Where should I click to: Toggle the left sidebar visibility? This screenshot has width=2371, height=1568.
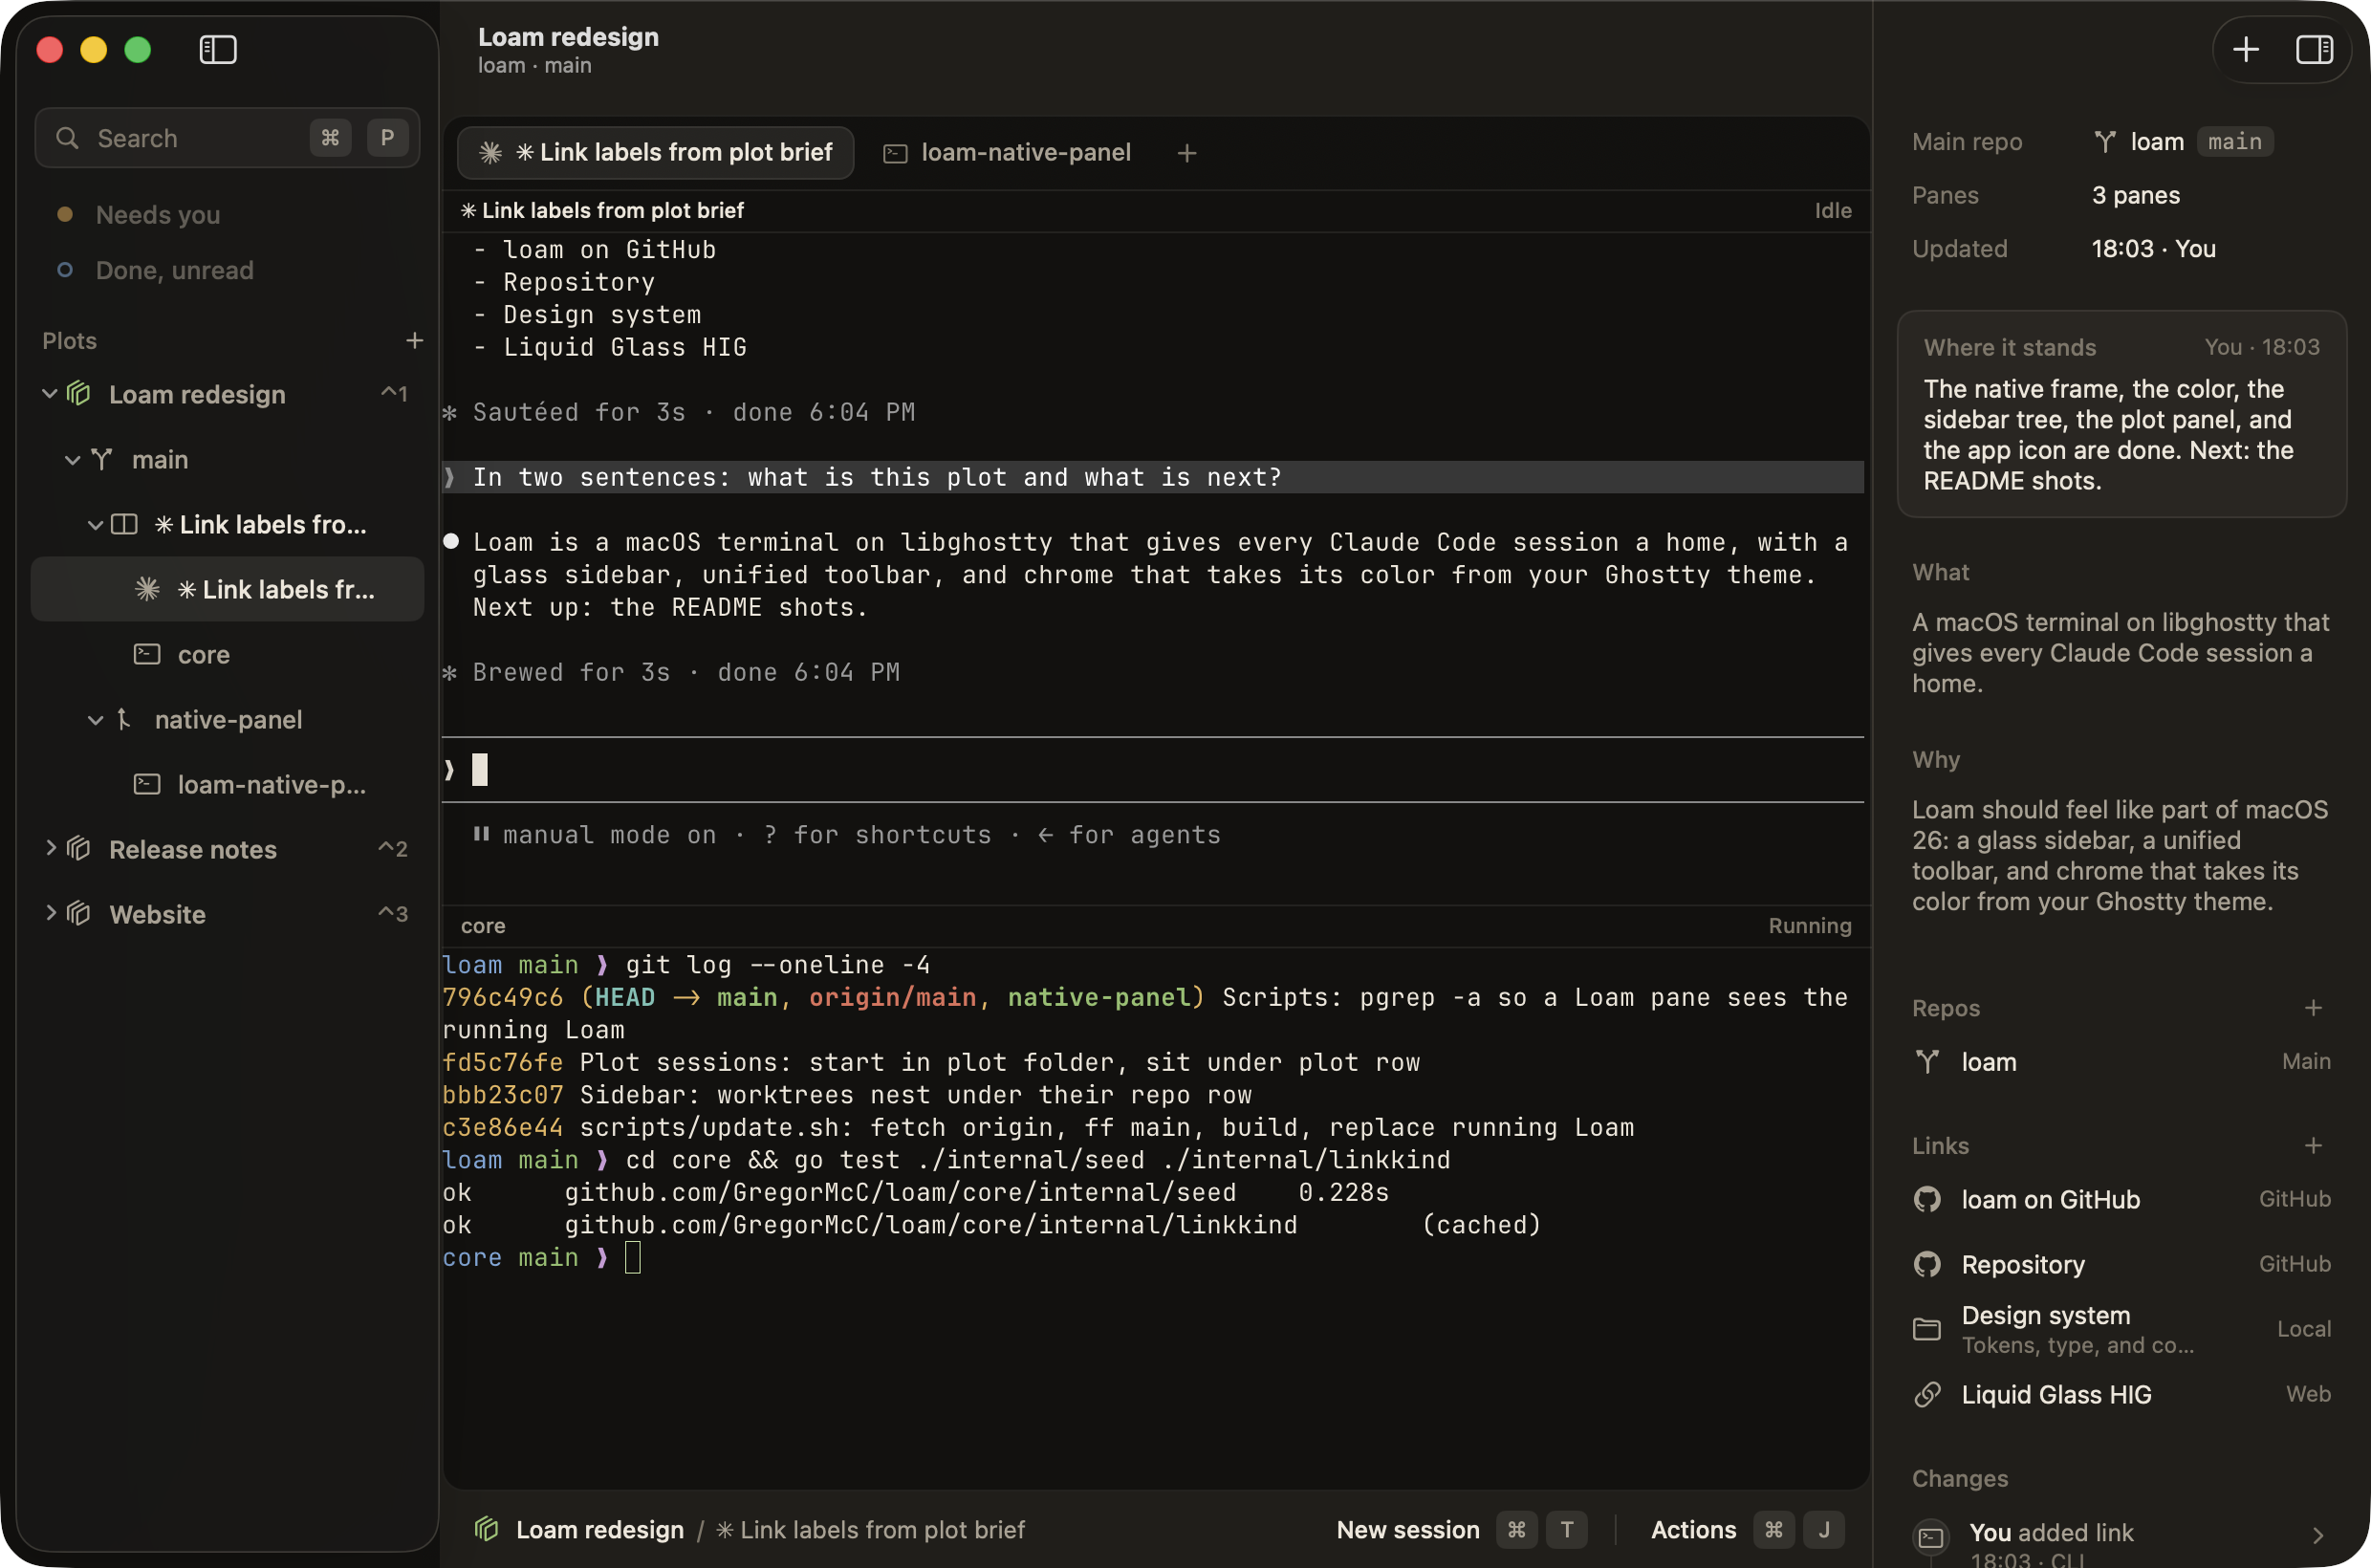tap(218, 49)
